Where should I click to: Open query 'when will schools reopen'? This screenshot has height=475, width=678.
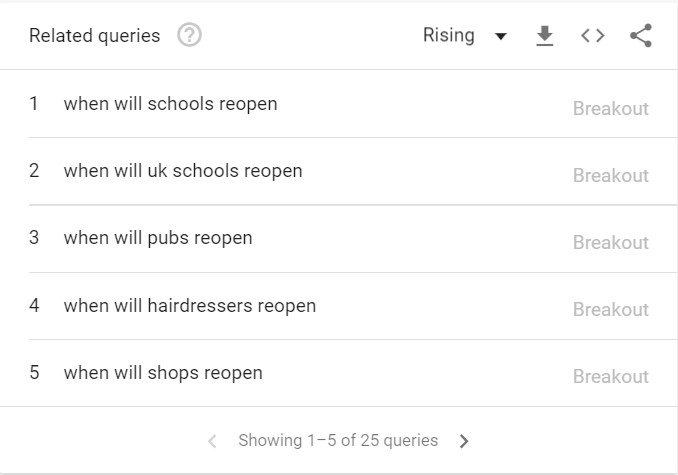coord(170,104)
